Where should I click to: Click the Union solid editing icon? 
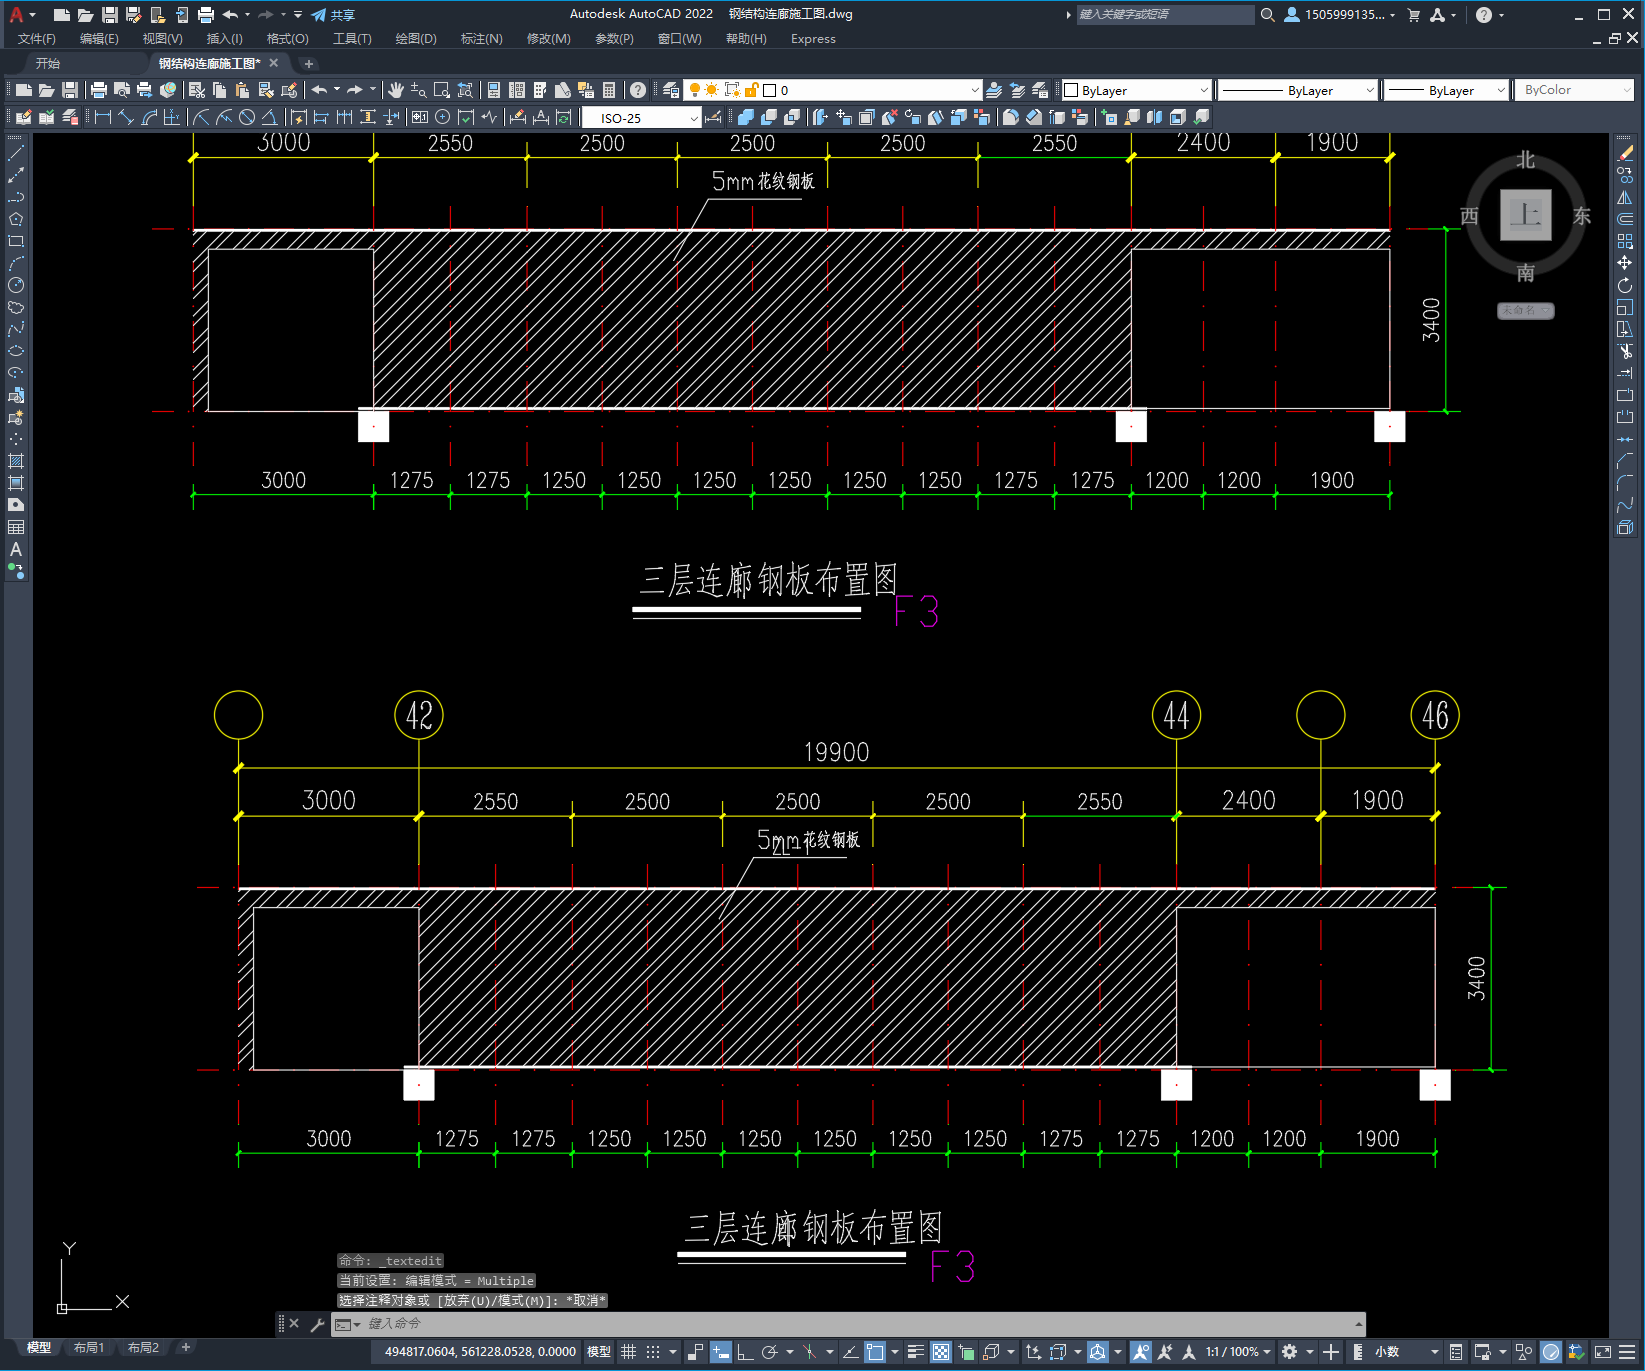pyautogui.click(x=745, y=117)
